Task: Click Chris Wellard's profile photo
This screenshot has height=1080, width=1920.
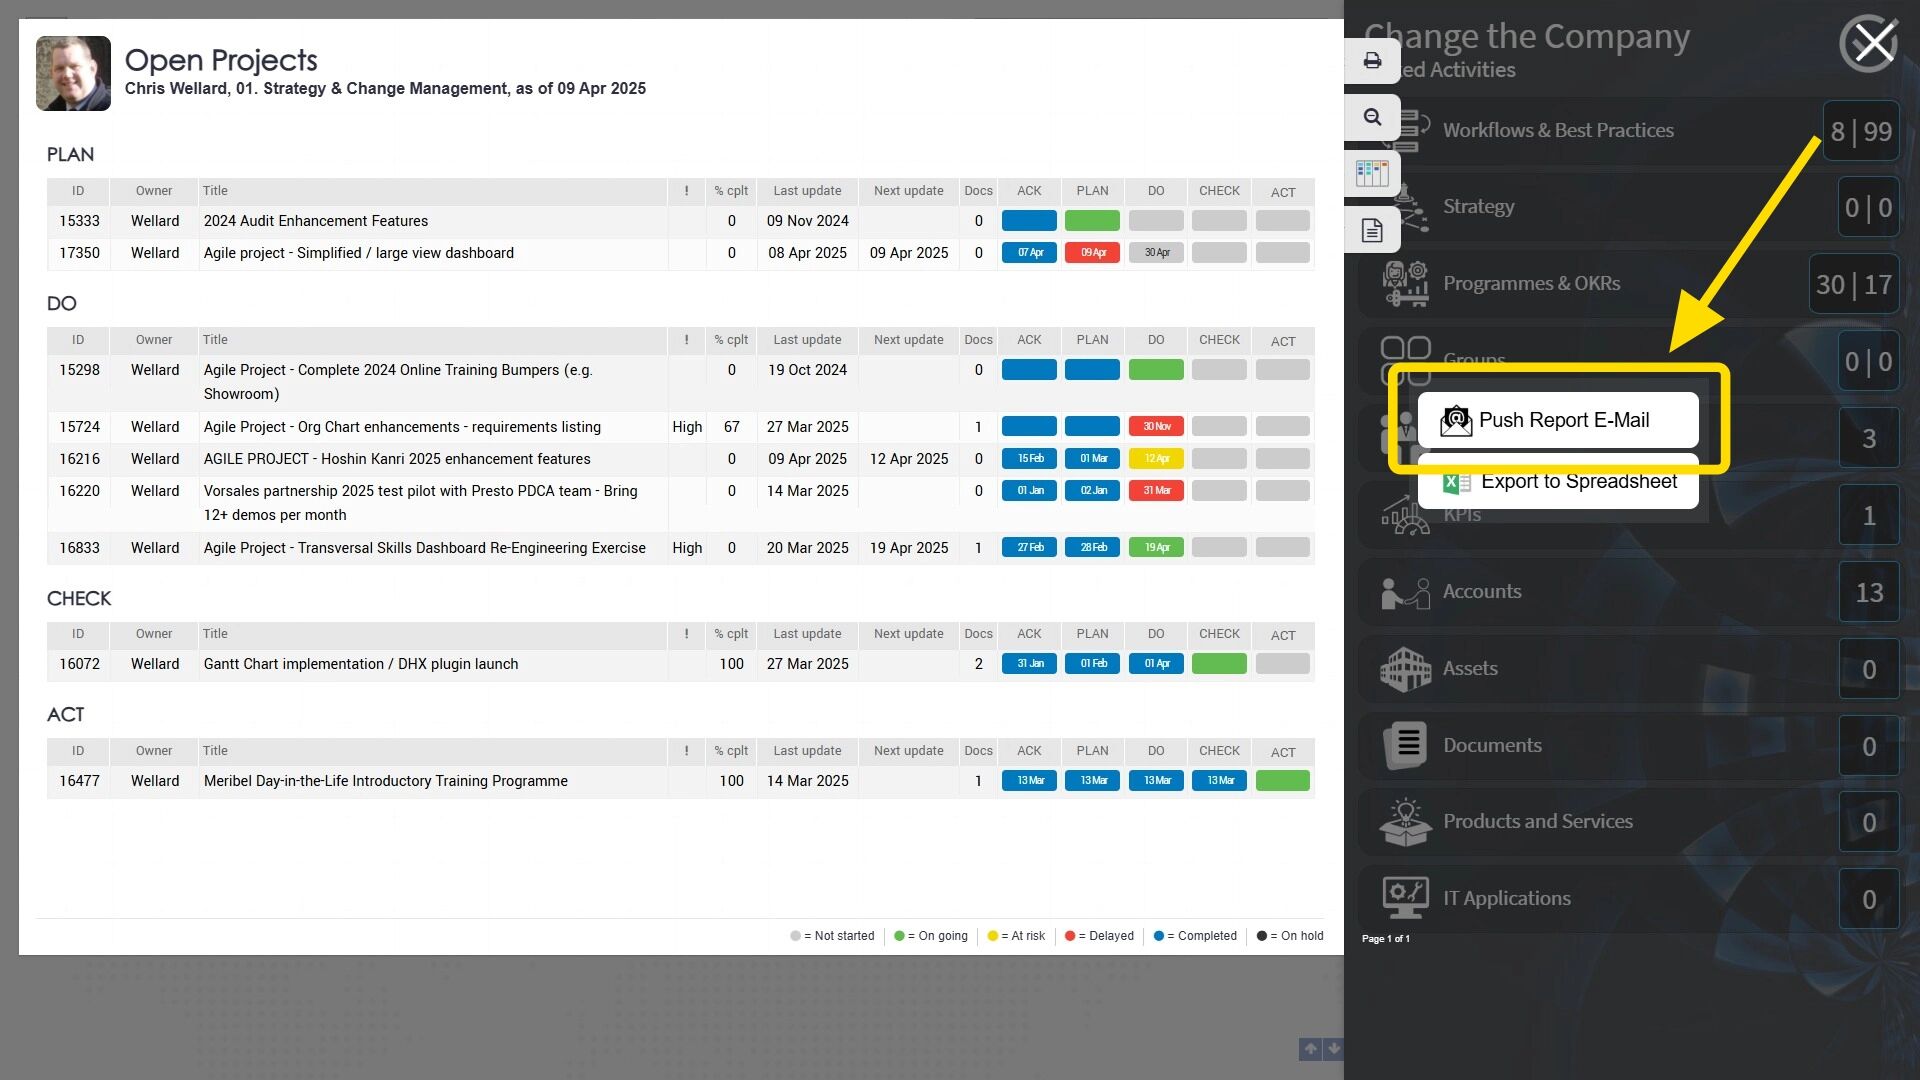Action: [73, 73]
